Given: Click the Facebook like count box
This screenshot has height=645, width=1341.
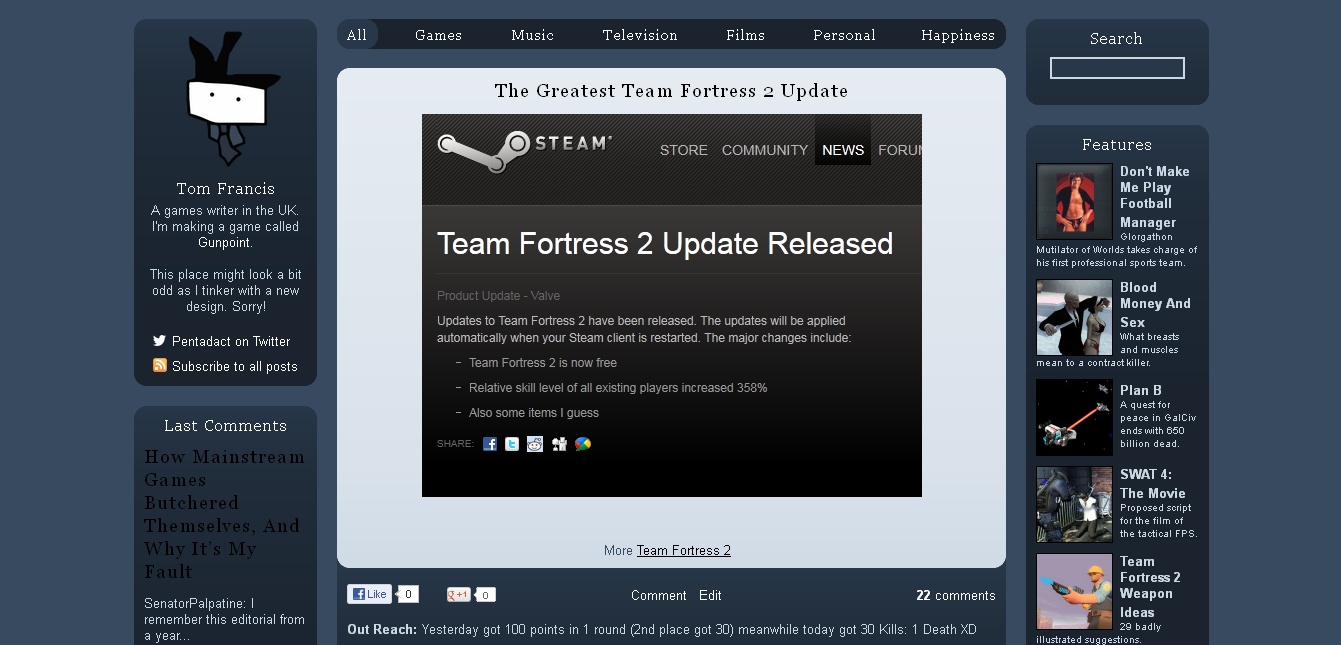Looking at the screenshot, I should pyautogui.click(x=408, y=594).
